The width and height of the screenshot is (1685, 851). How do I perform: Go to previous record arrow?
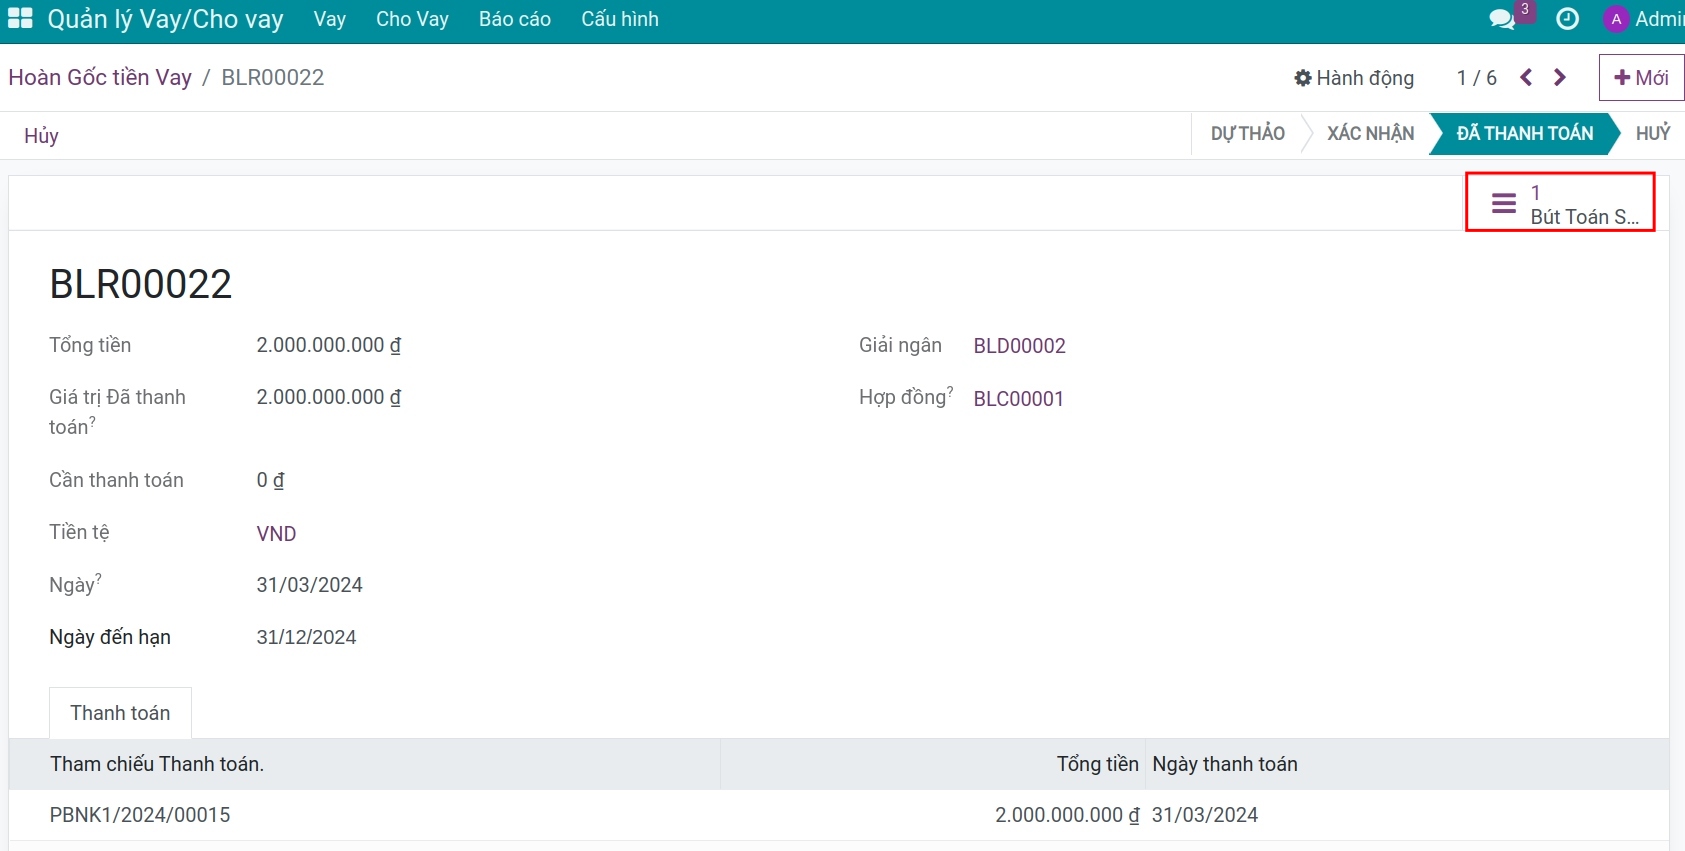[1526, 77]
